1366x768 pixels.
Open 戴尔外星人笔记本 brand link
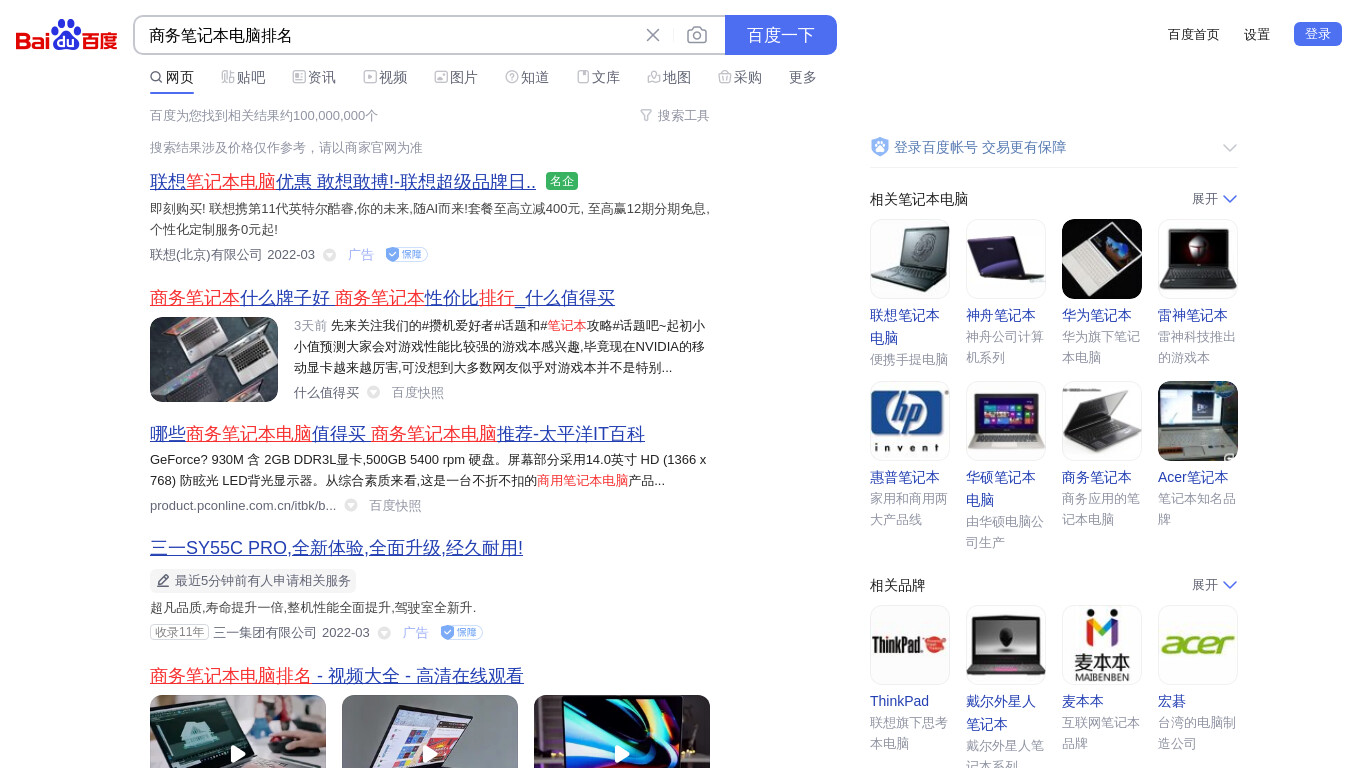point(1001,712)
